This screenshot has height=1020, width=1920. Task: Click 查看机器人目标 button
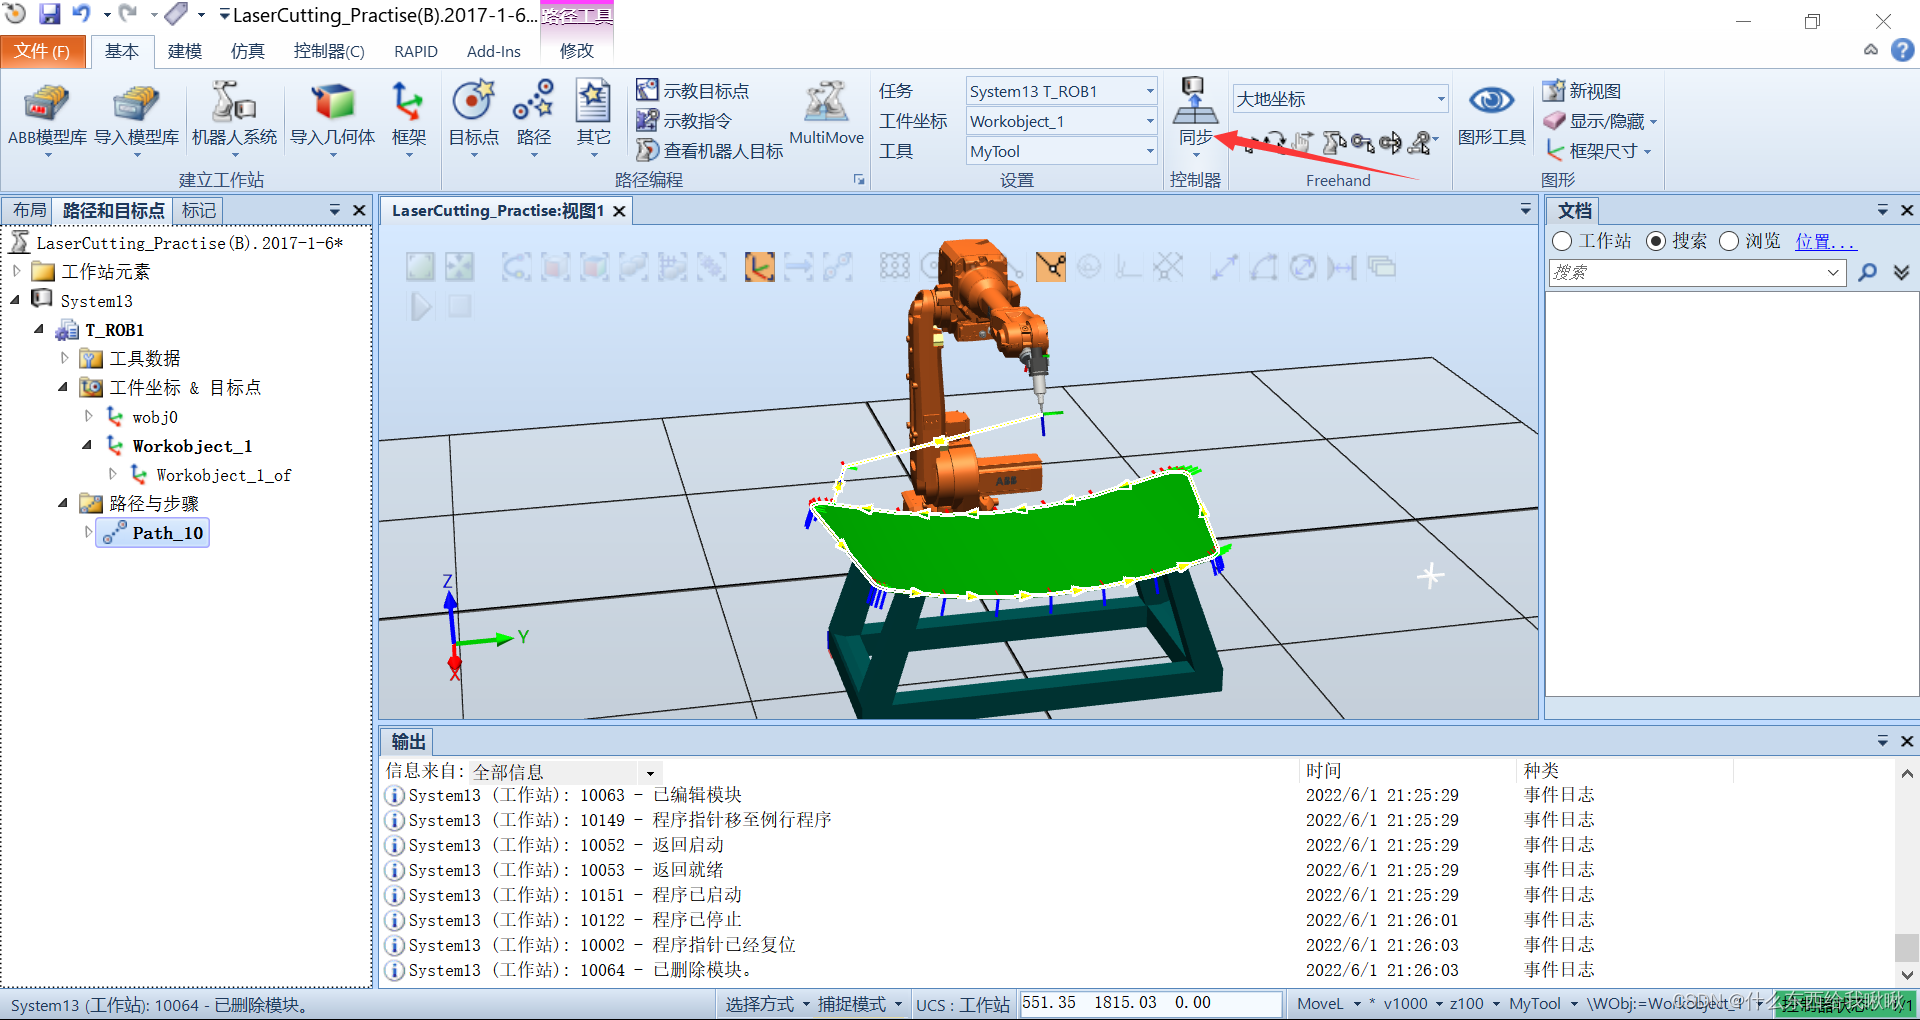pos(710,151)
